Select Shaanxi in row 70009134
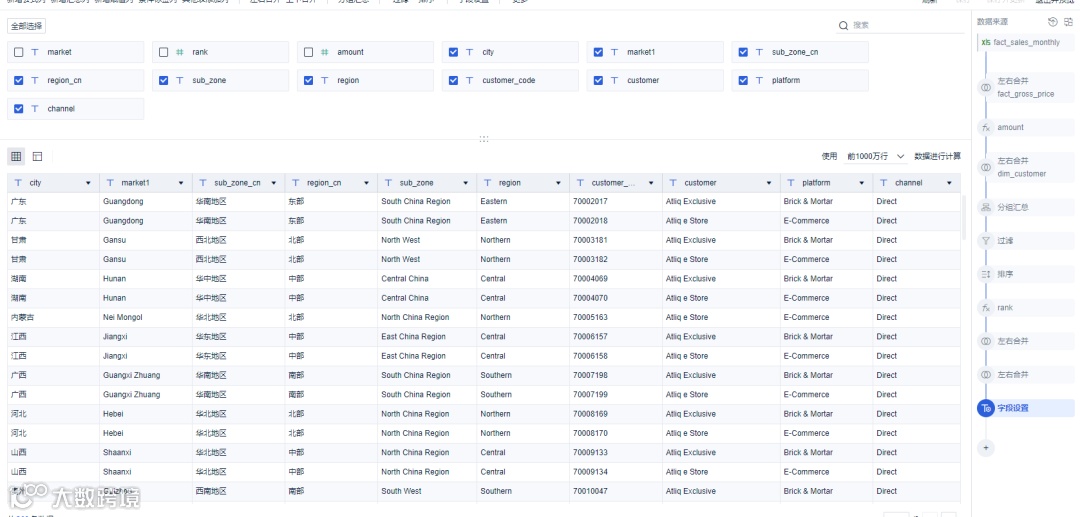The height and width of the screenshot is (517, 1080). click(145, 472)
